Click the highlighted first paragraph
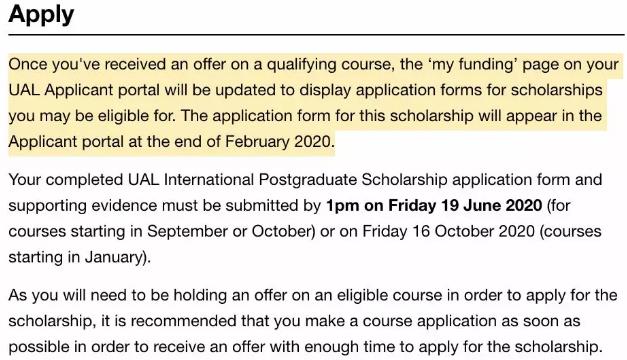The image size is (627, 360). 314,103
